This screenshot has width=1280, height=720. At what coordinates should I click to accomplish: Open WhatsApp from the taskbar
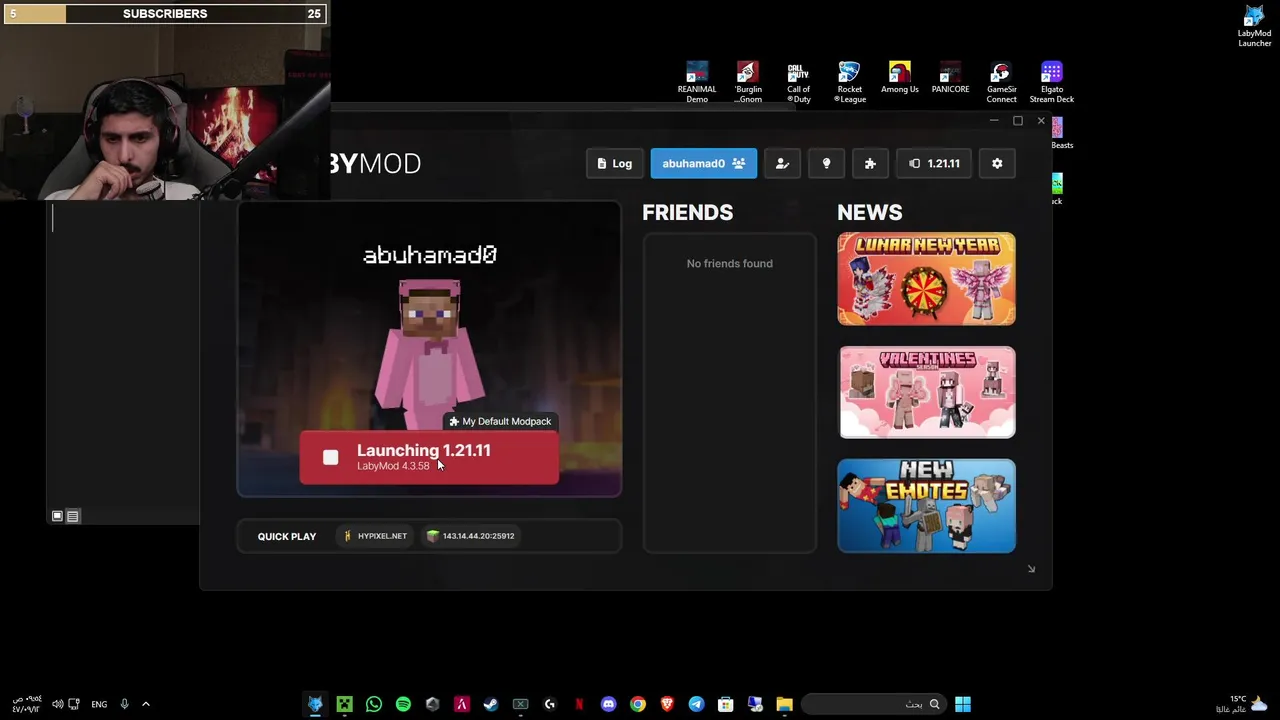374,704
